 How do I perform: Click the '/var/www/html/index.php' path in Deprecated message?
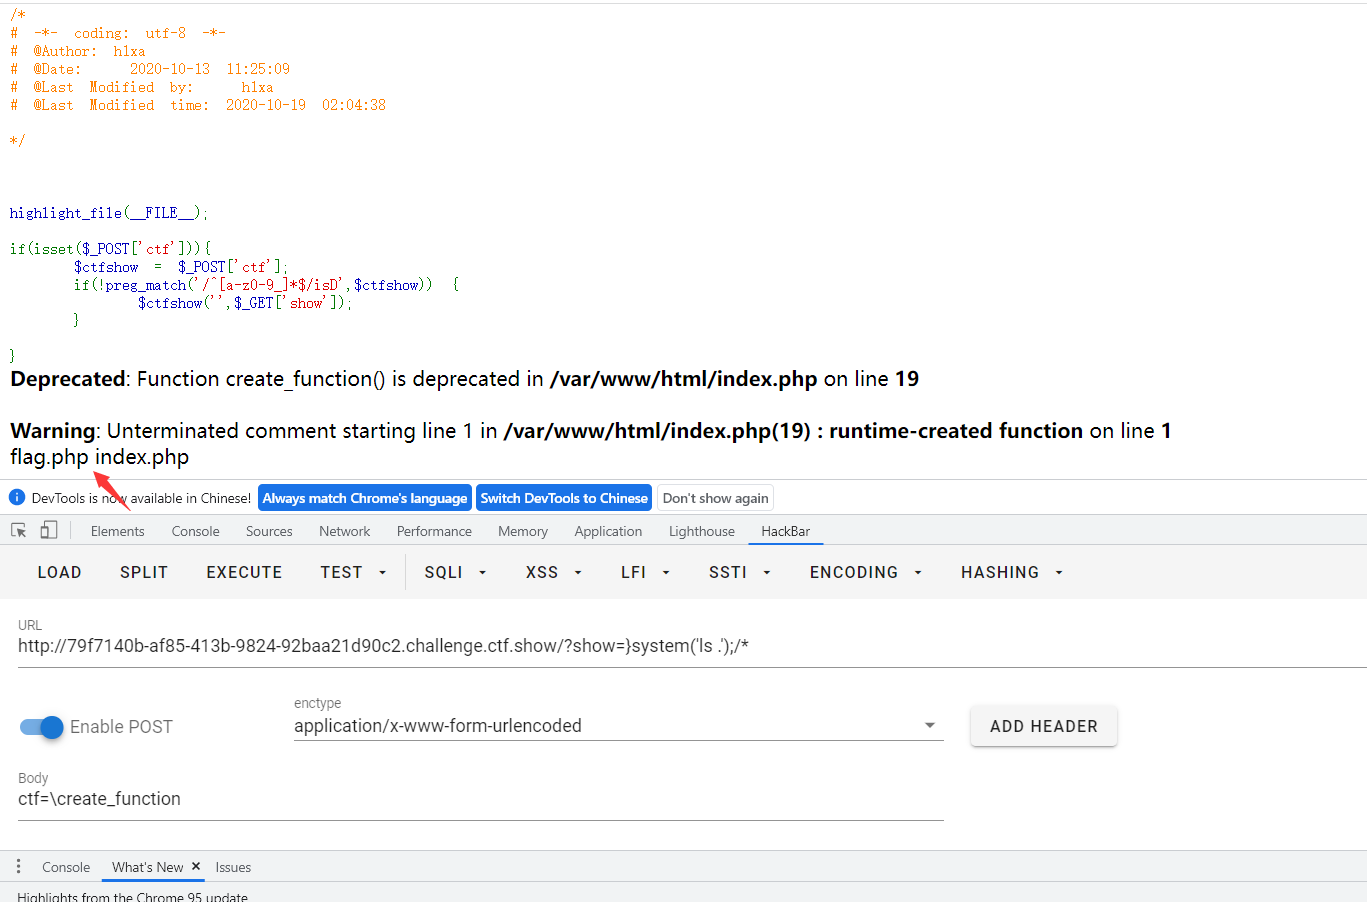click(684, 379)
